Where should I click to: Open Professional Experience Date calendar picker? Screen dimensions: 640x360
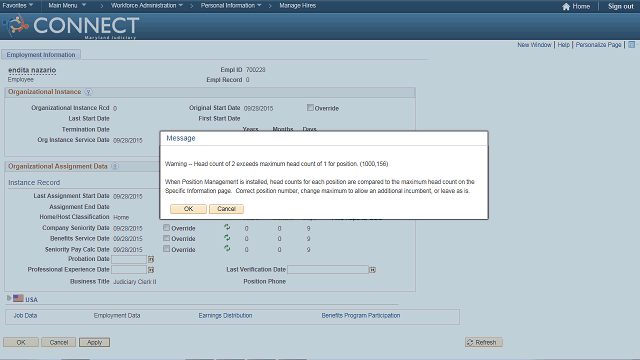click(151, 270)
